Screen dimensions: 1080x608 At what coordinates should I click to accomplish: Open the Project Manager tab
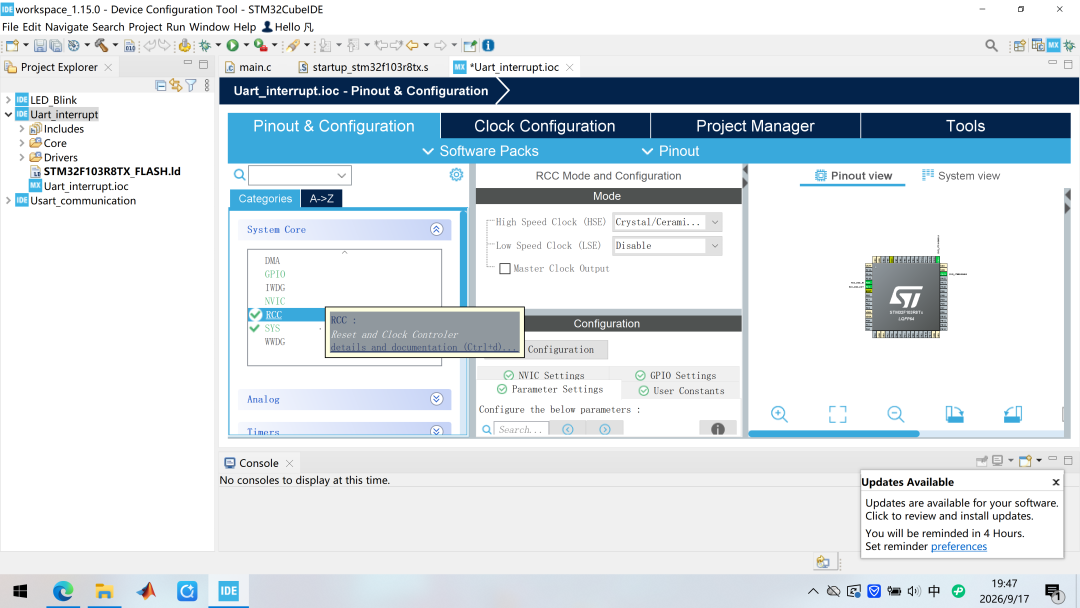point(755,126)
